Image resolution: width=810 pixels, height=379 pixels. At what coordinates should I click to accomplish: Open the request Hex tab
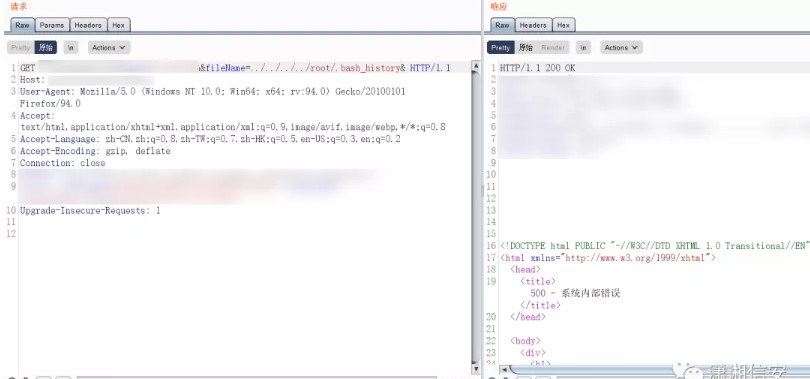pos(119,25)
